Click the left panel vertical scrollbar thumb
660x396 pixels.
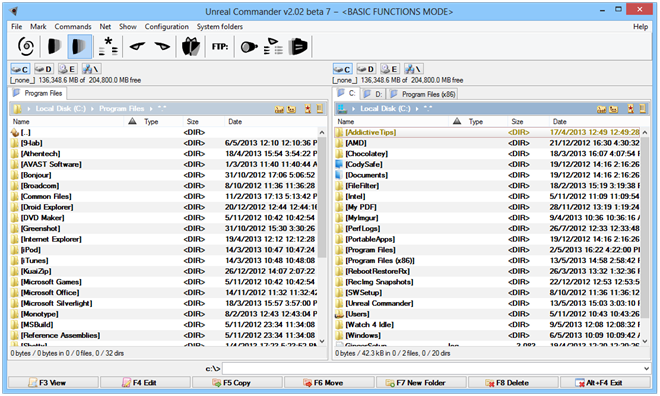tap(322, 197)
